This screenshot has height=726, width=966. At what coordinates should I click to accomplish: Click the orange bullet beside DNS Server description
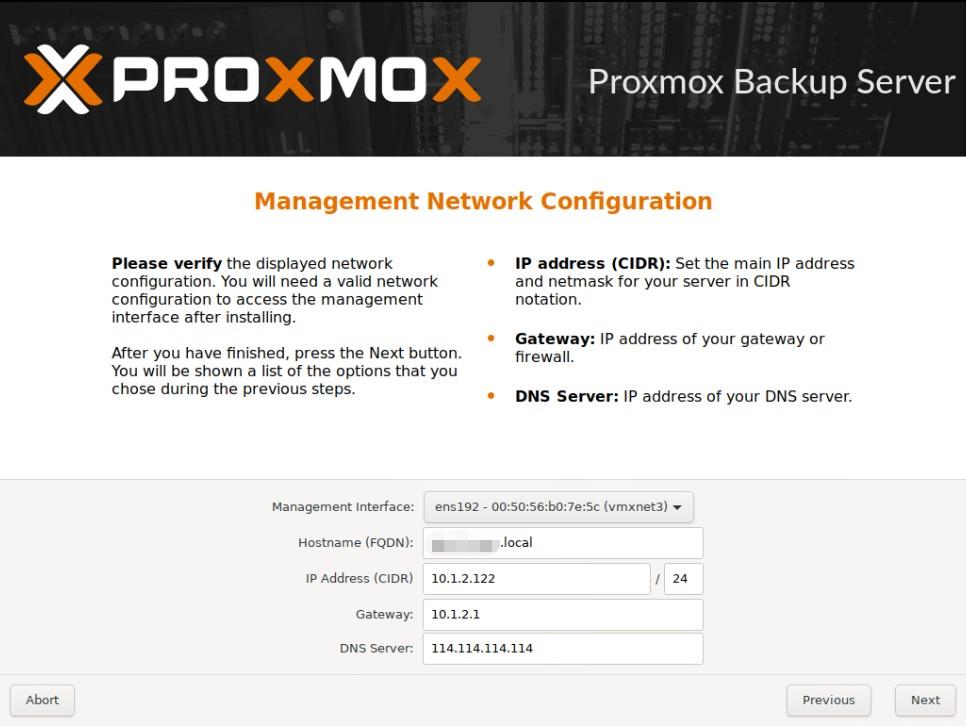[491, 396]
